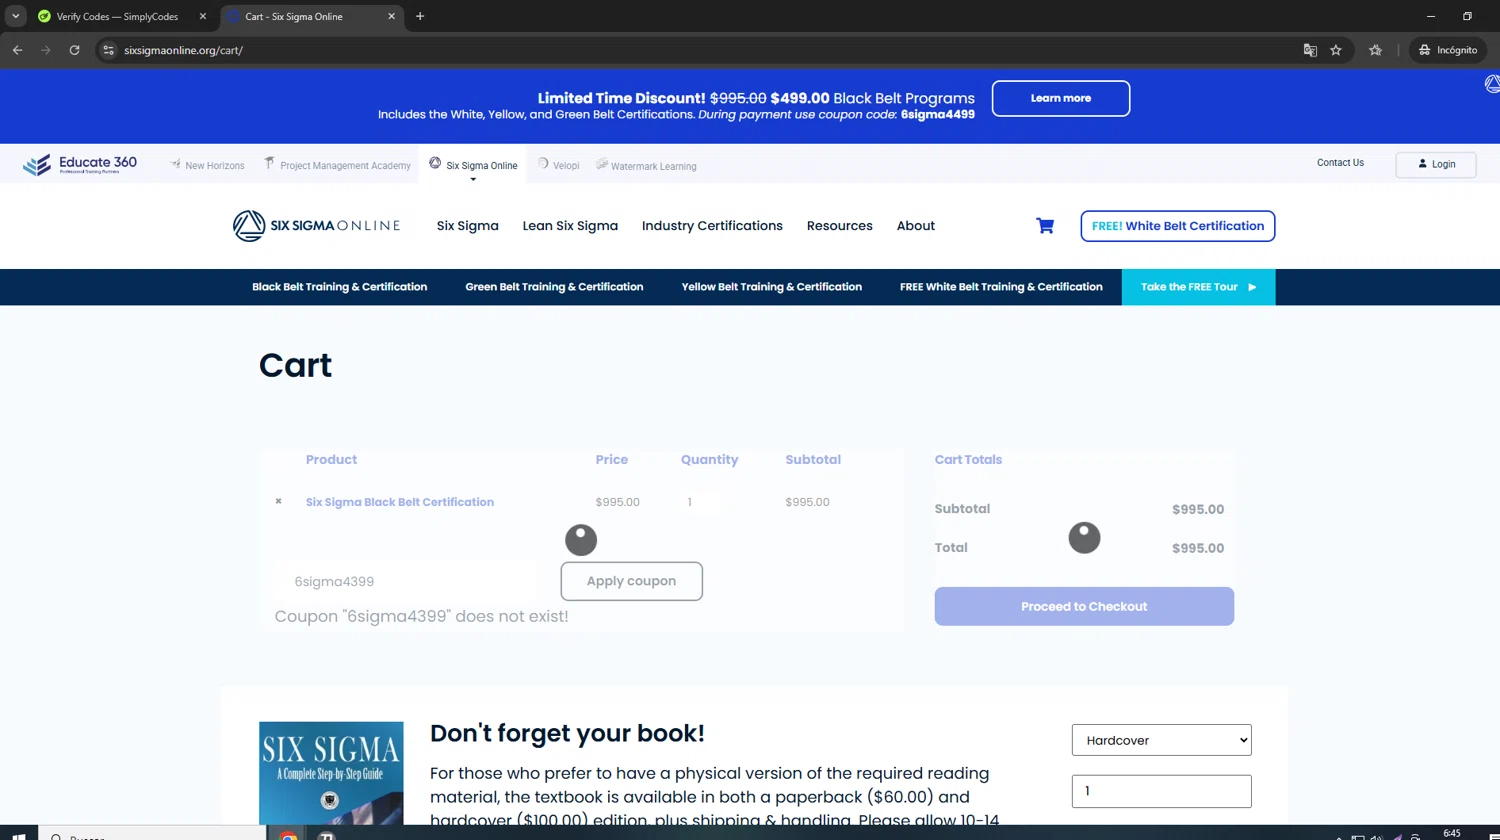Open the About menu

click(x=915, y=226)
